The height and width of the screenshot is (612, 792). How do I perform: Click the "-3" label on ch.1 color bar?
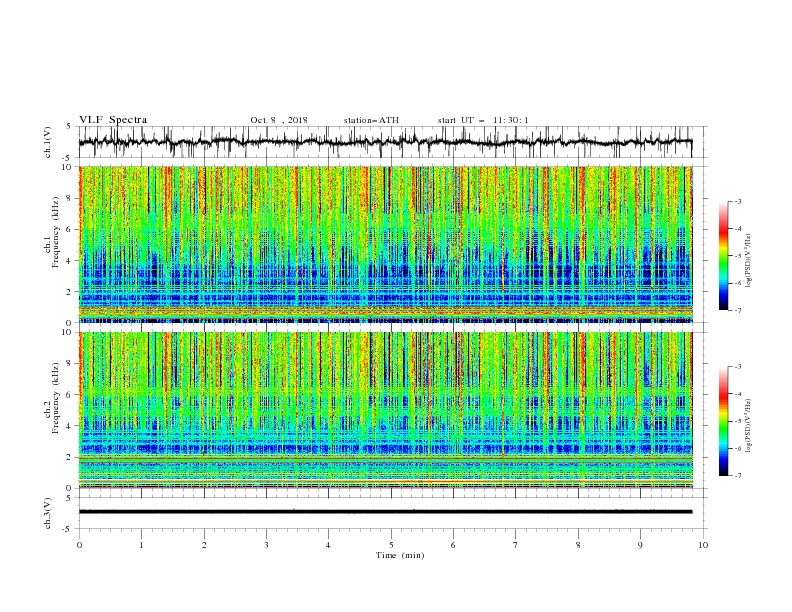point(737,201)
